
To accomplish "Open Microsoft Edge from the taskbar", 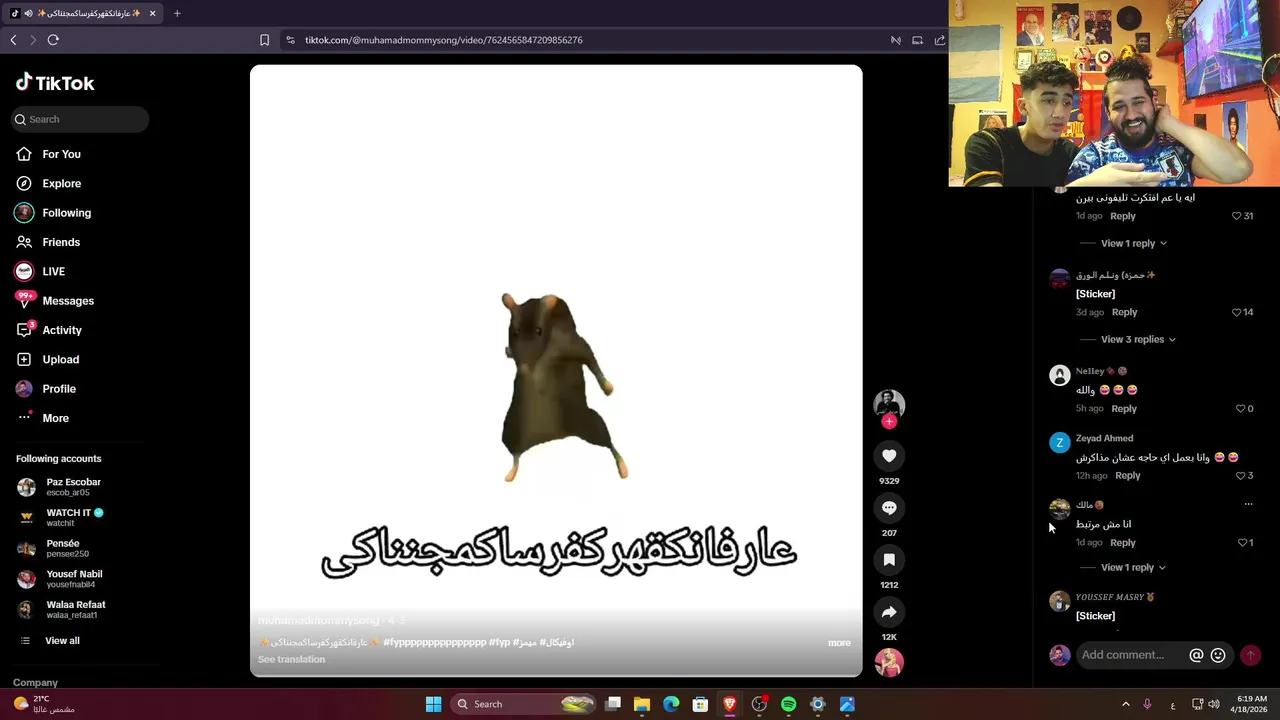I will point(671,704).
